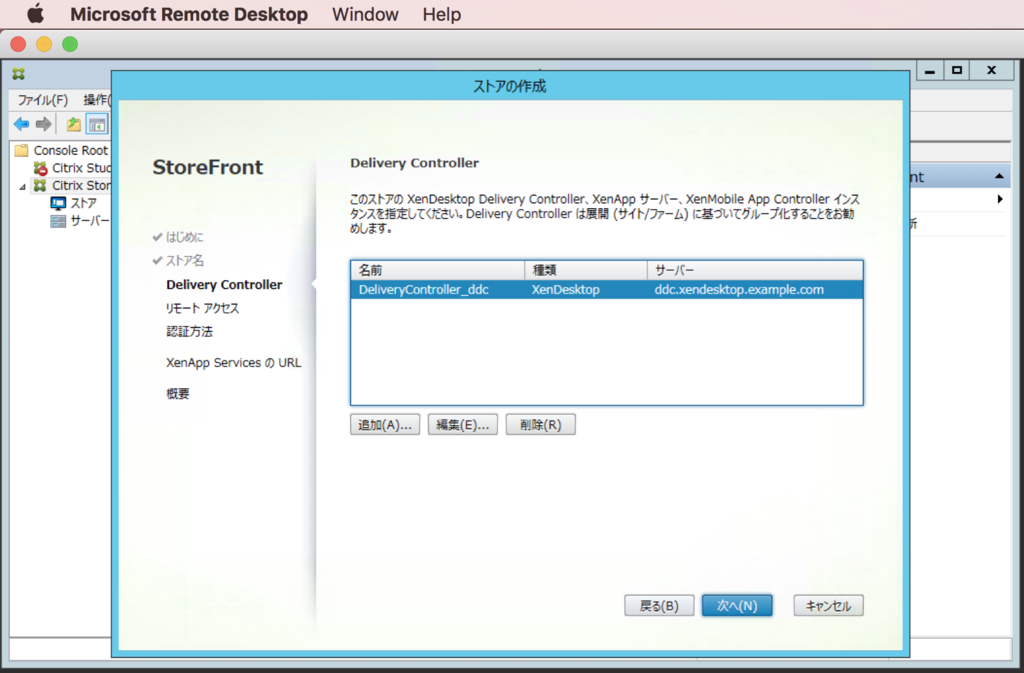Click the back arrow toolbar icon

[22, 124]
